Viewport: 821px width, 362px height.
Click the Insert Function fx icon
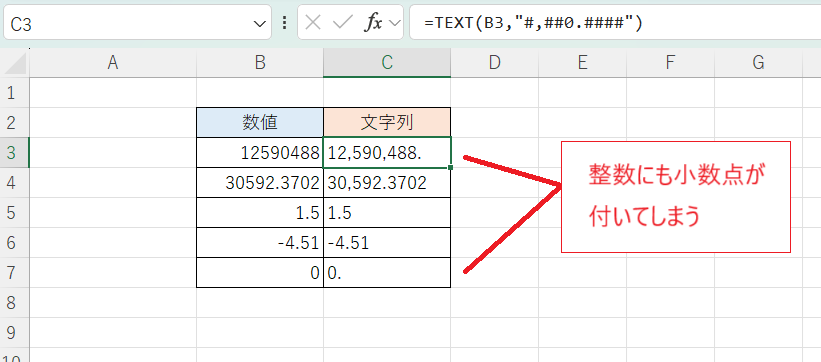(x=373, y=23)
